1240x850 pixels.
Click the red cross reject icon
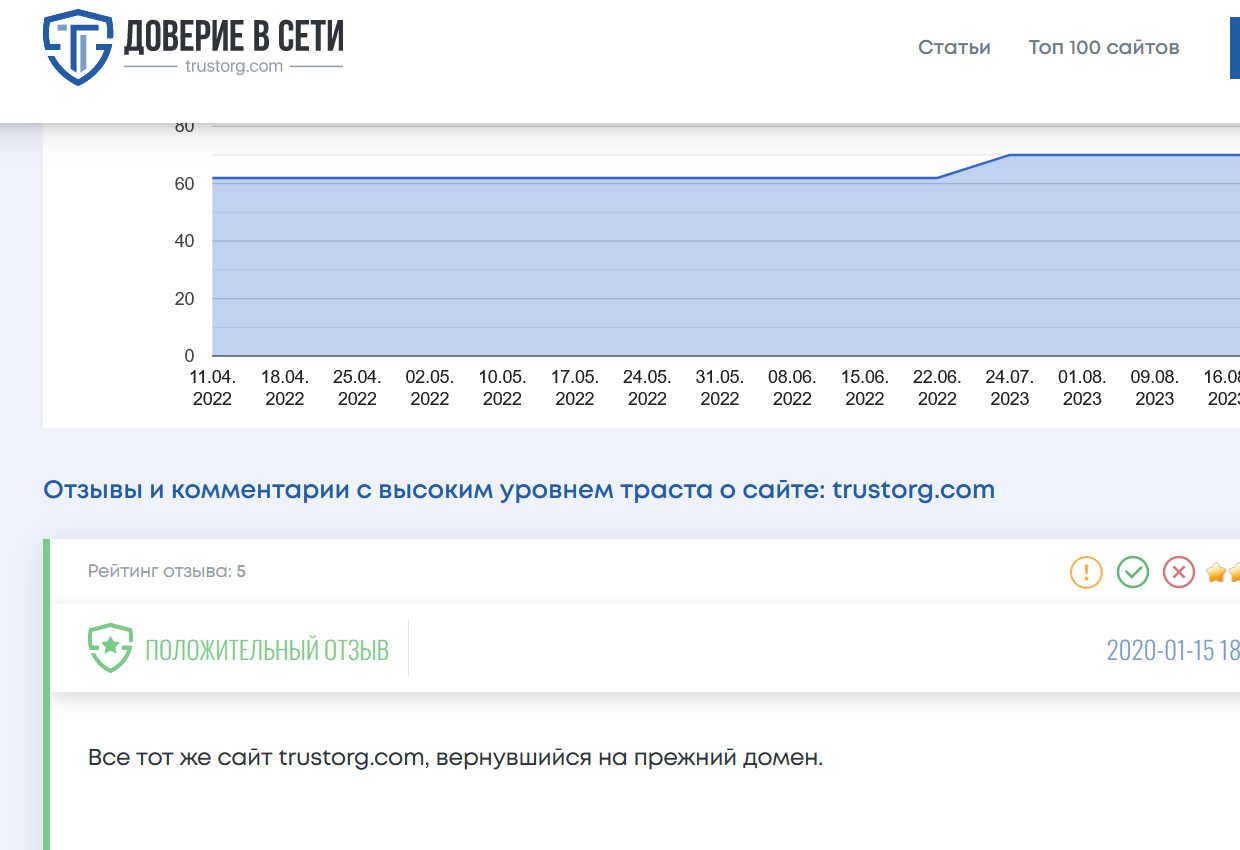(1179, 572)
